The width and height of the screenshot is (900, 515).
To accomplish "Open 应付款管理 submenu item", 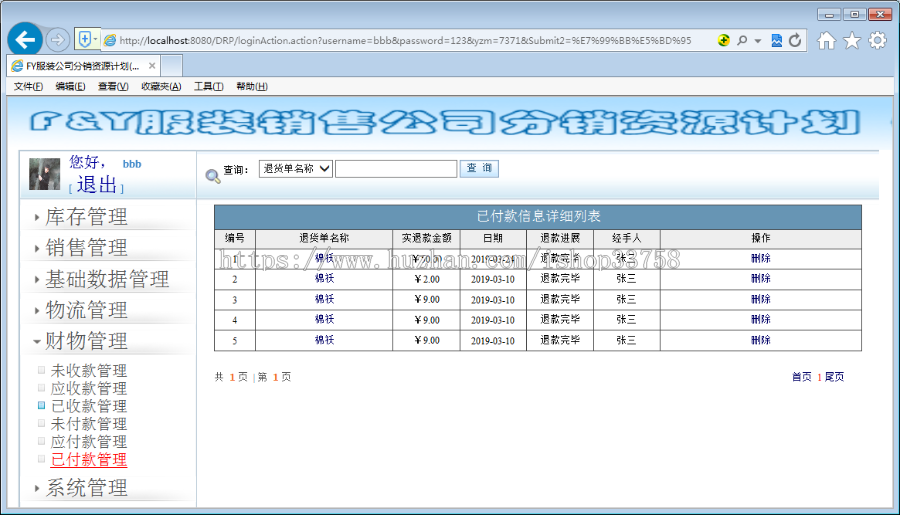I will (89, 442).
